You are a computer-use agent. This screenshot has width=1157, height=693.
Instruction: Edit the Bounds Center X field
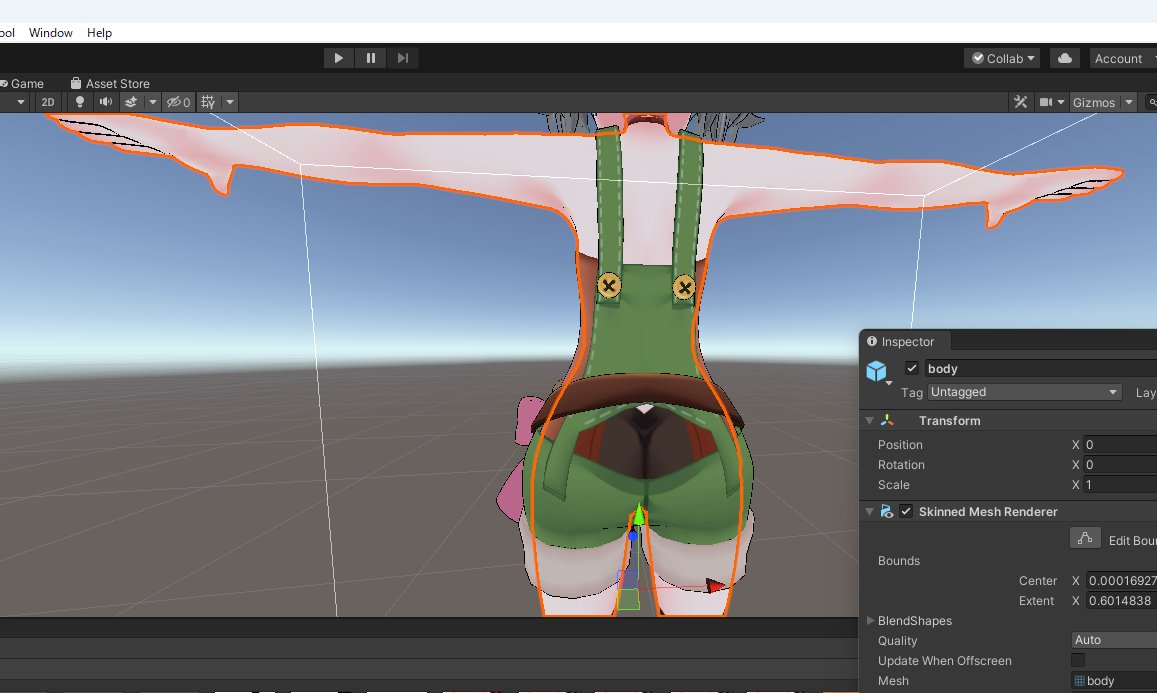click(x=1120, y=580)
